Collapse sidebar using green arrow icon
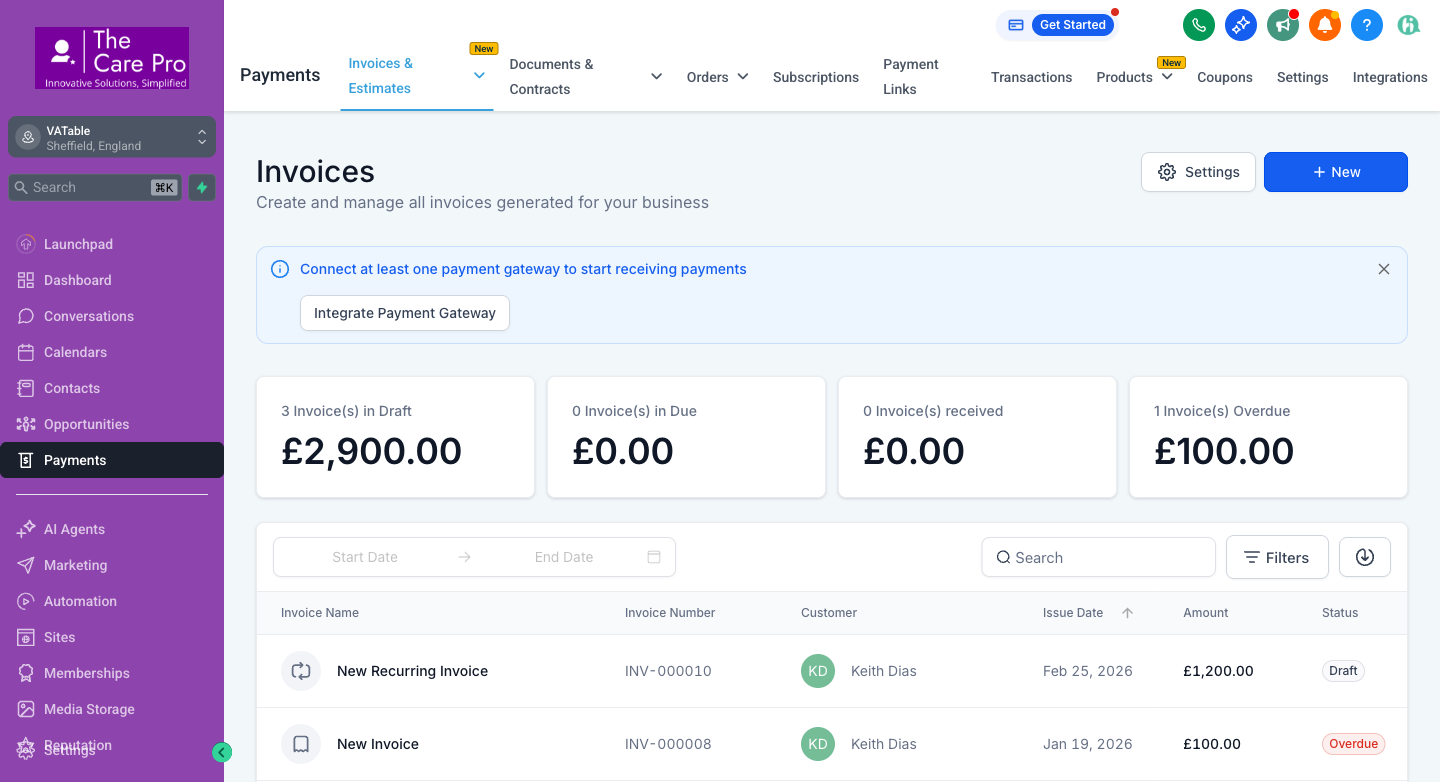This screenshot has height=782, width=1440. [x=222, y=752]
